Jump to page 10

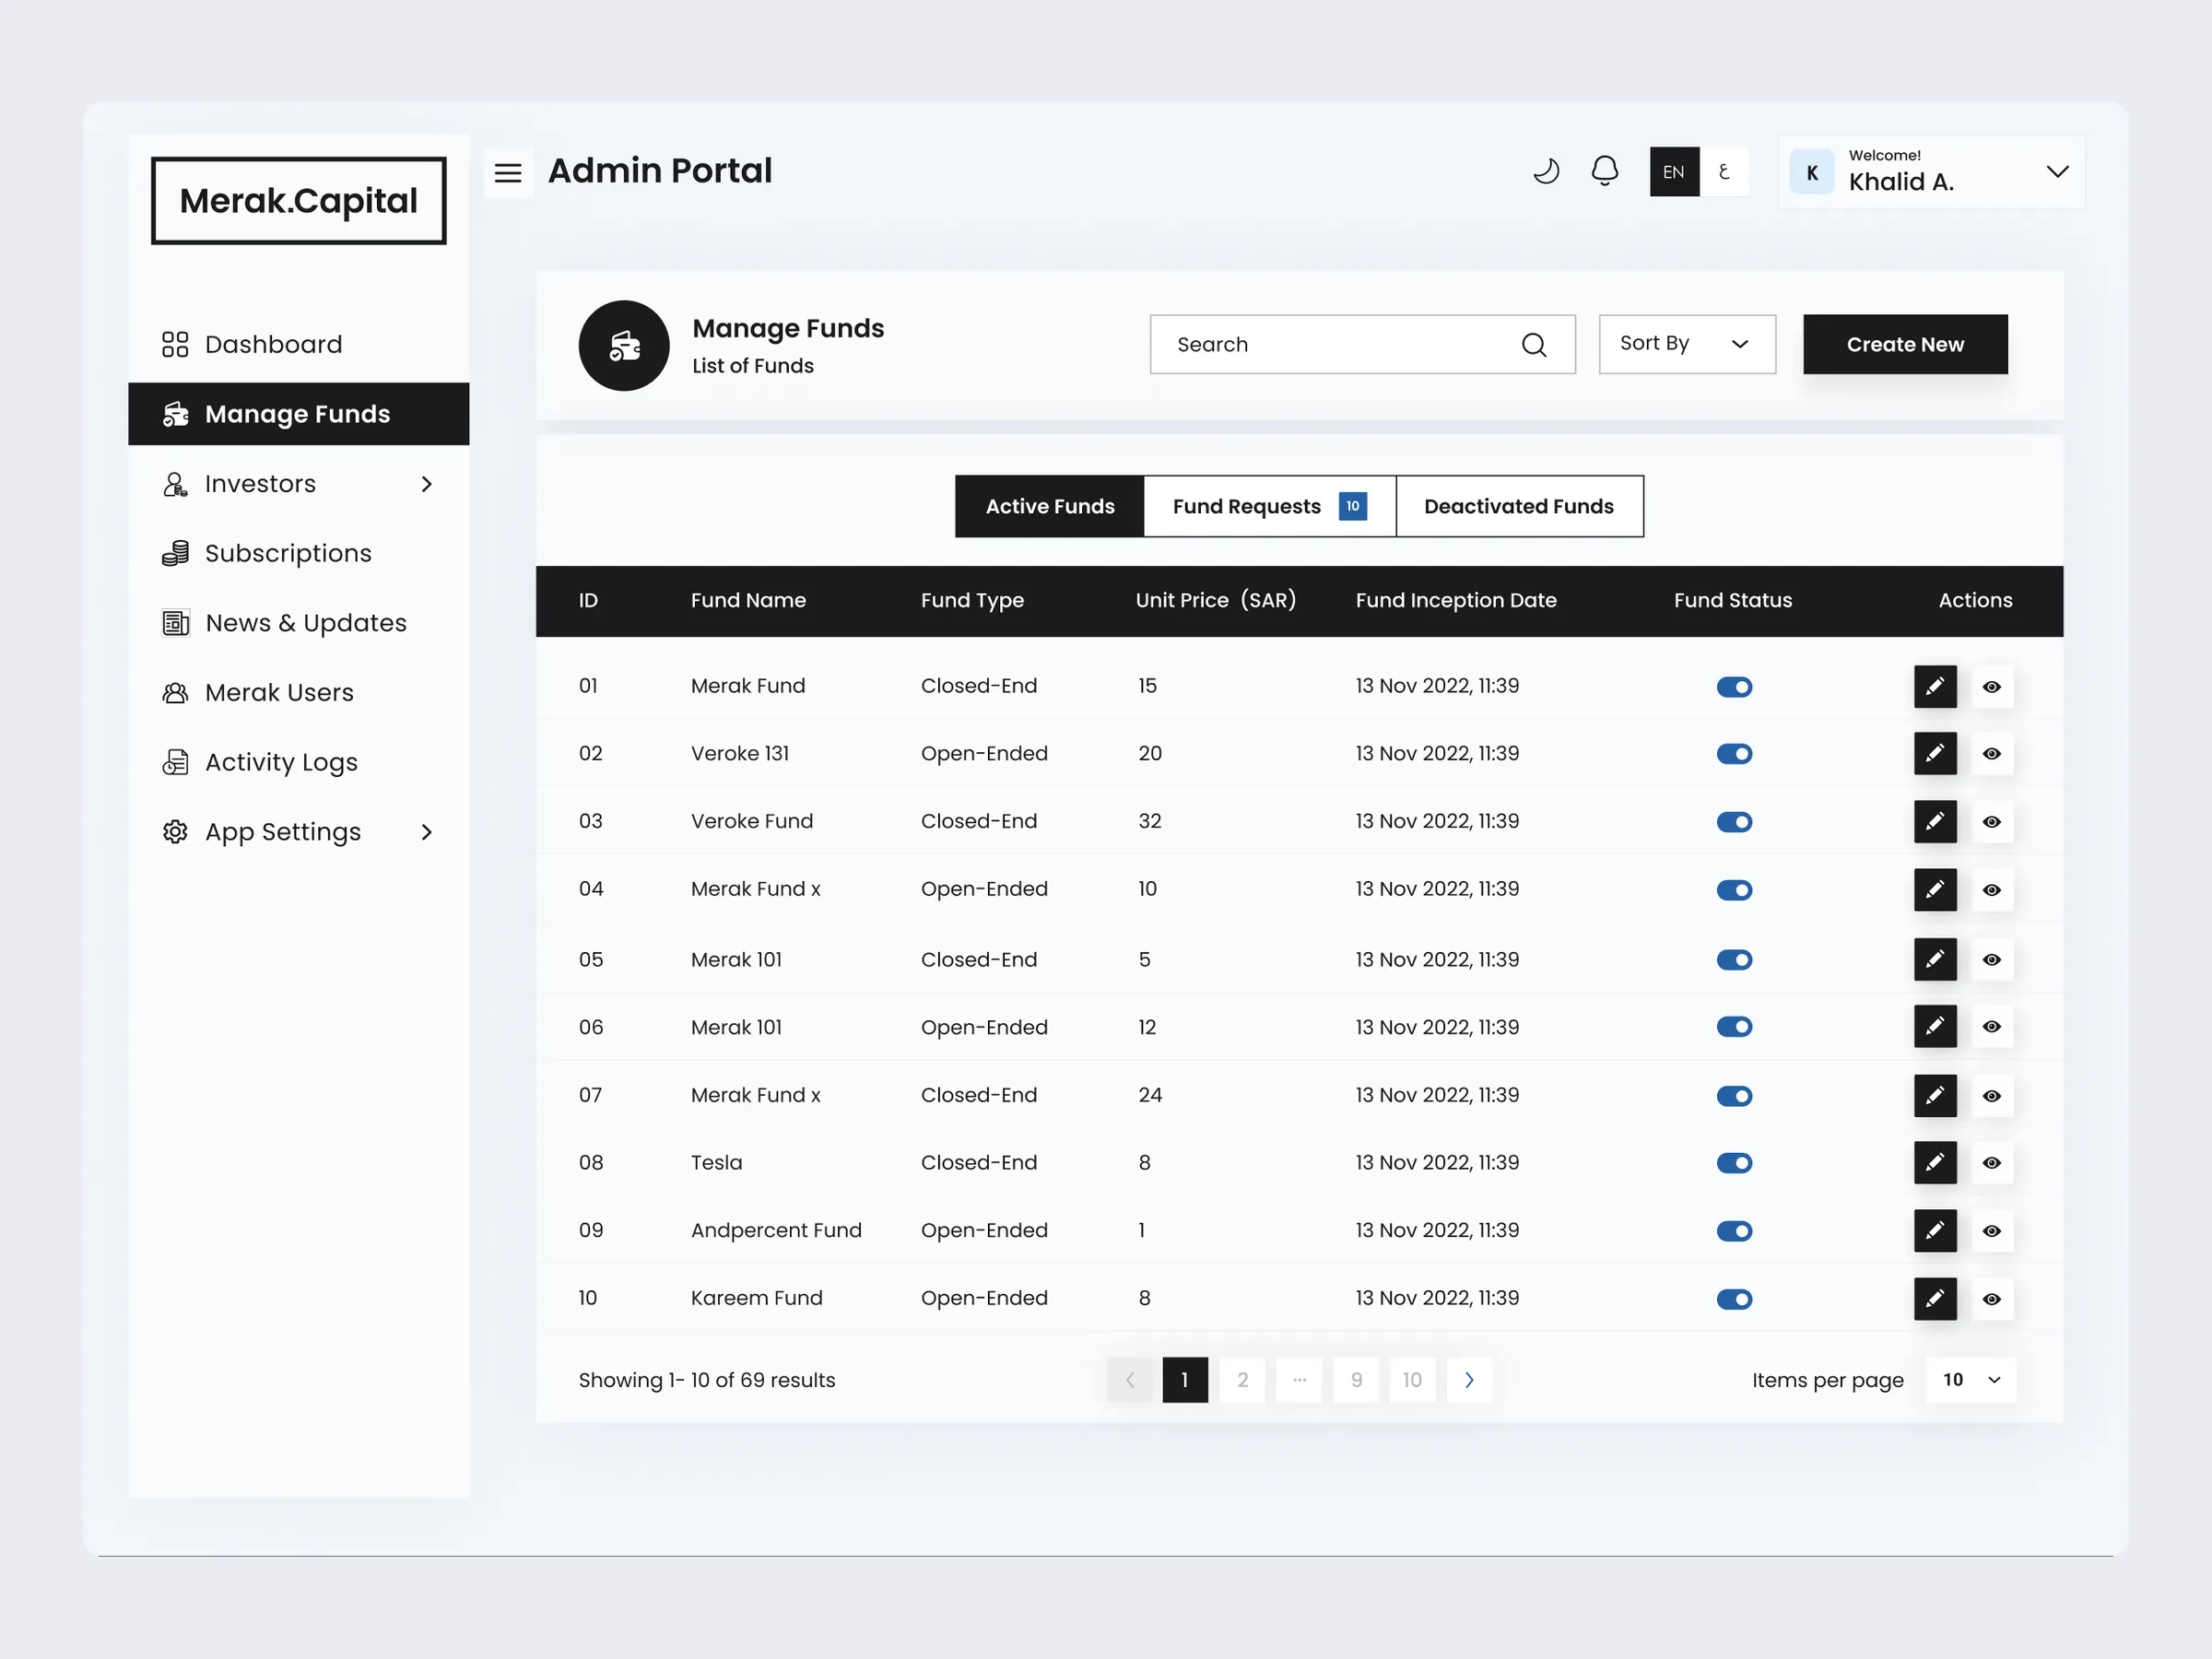pyautogui.click(x=1412, y=1380)
